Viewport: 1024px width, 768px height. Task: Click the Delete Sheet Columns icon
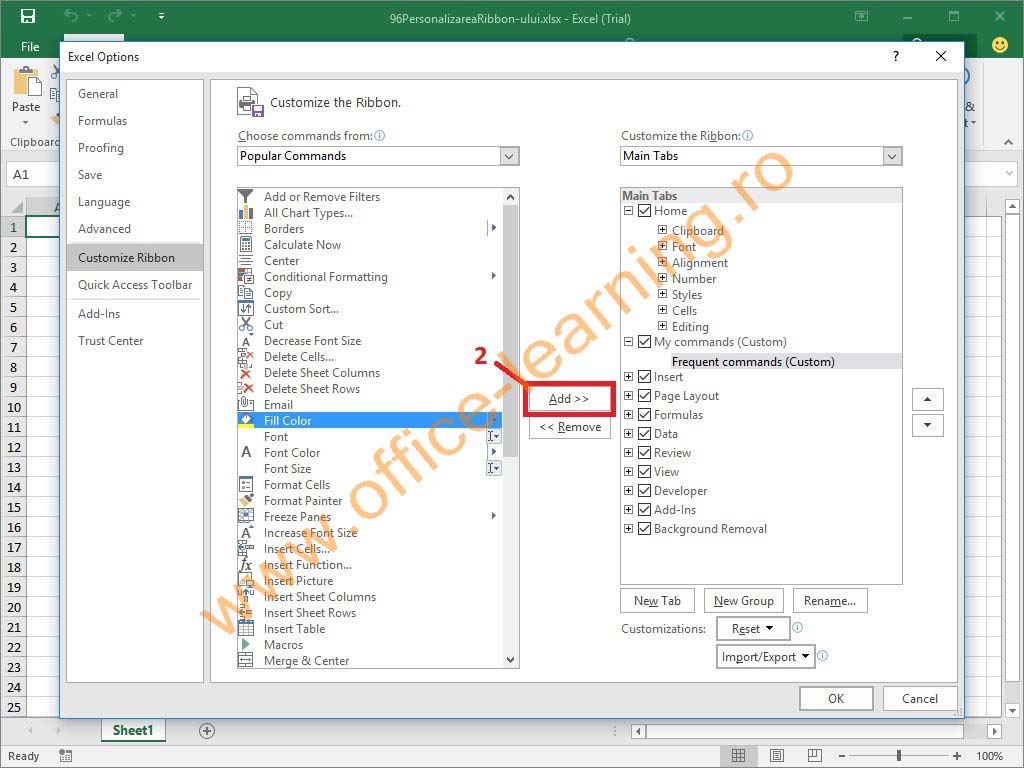click(x=246, y=373)
